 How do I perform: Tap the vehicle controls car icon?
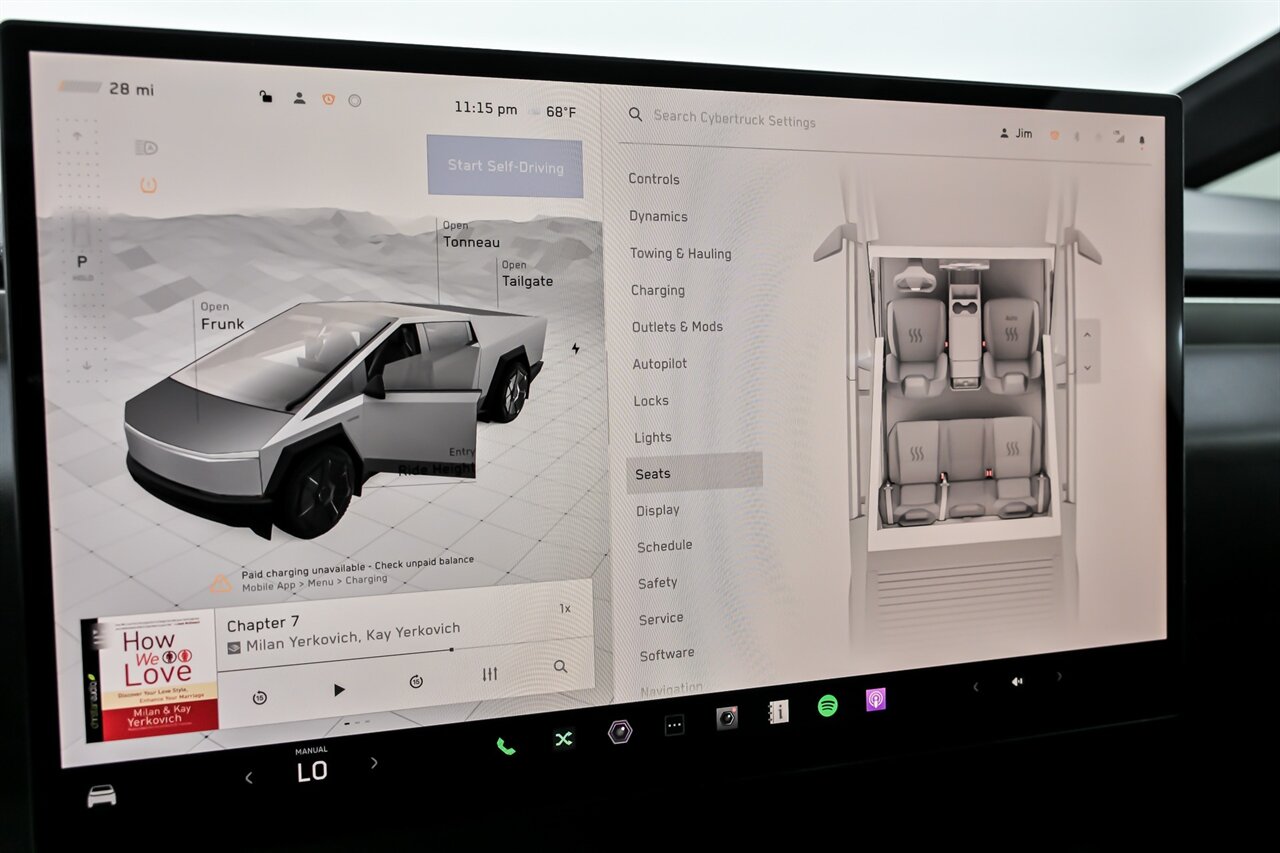tap(101, 795)
